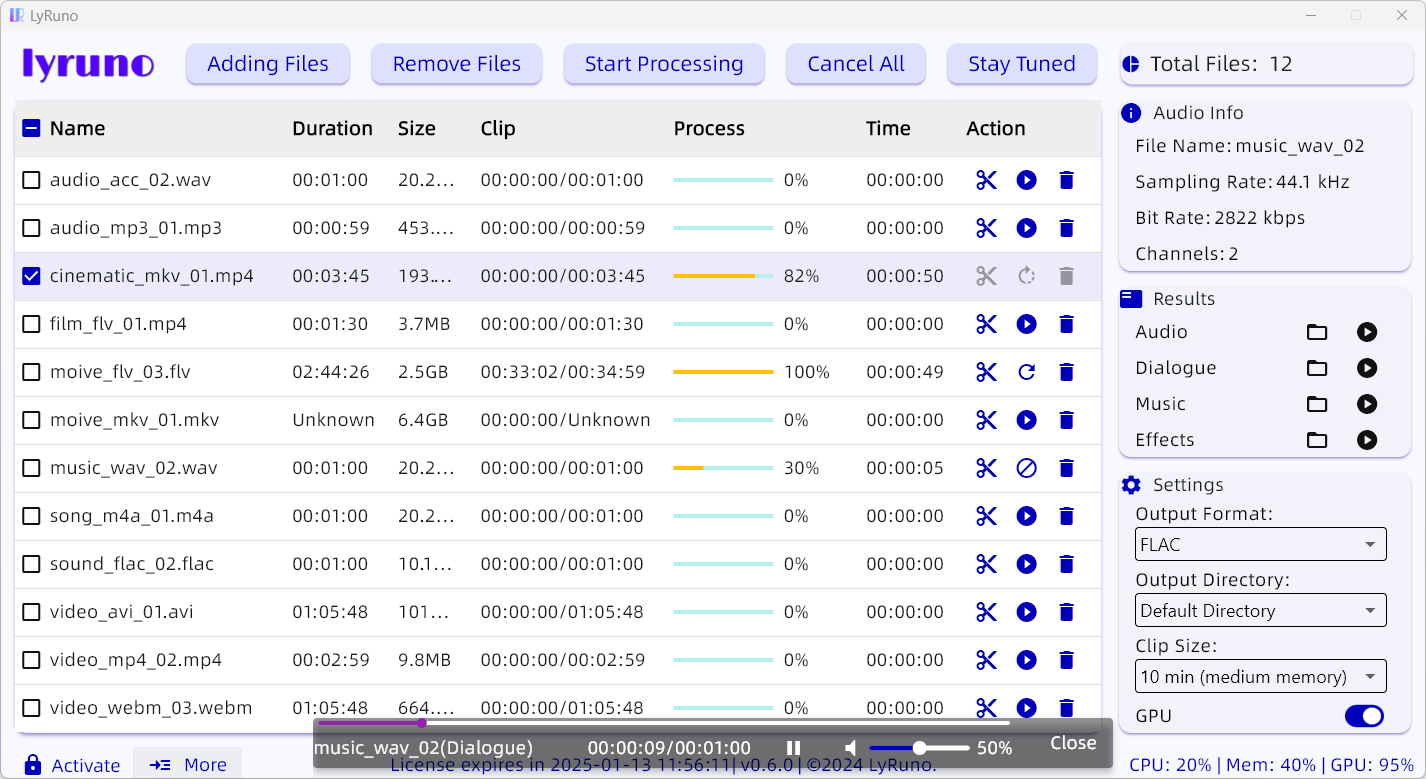1426x779 pixels.
Task: Open the Clip Size dropdown
Action: [1261, 676]
